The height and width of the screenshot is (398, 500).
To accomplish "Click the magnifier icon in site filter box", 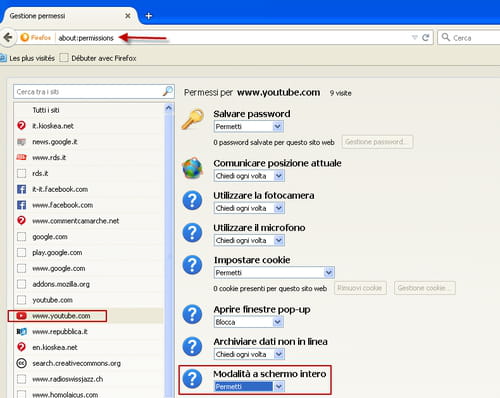I will pyautogui.click(x=168, y=91).
